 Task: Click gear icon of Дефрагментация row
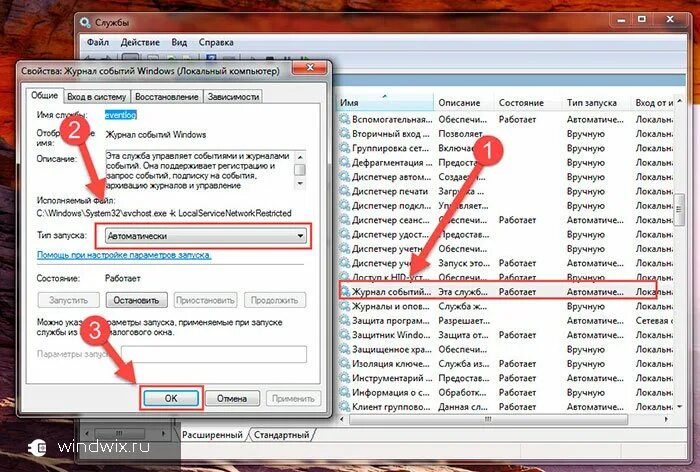click(x=344, y=162)
